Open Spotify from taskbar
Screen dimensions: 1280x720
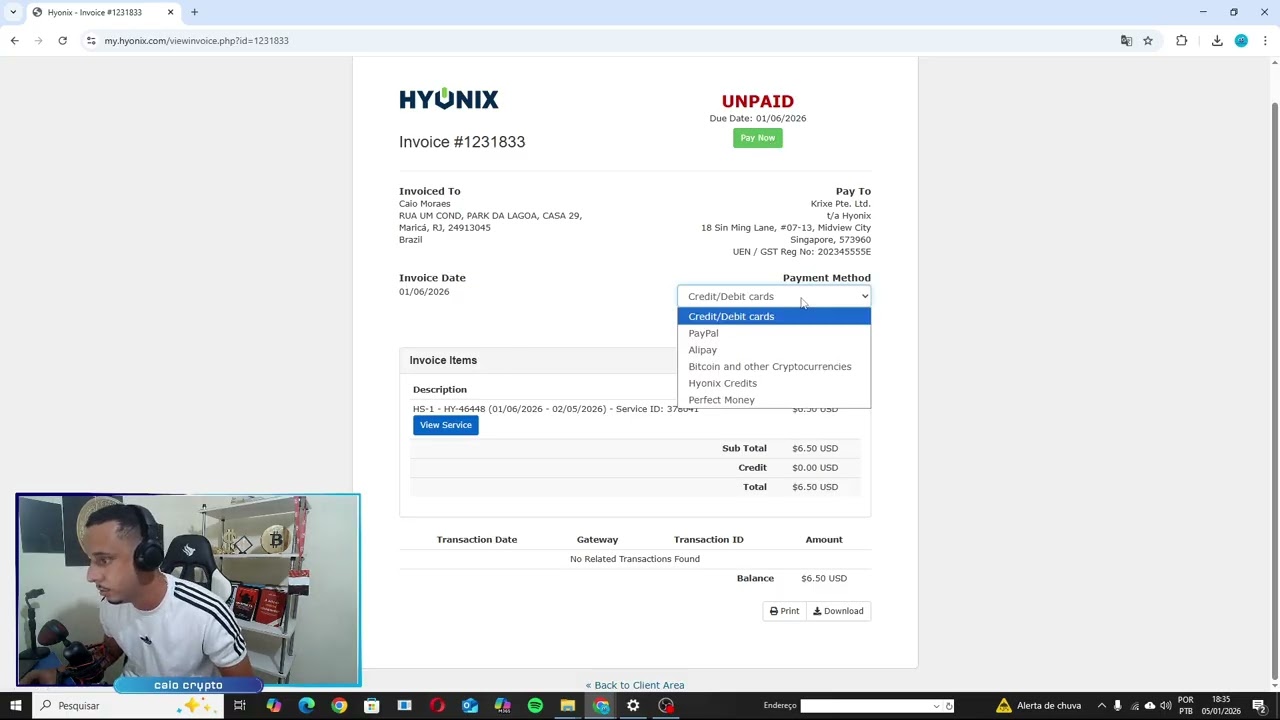[535, 706]
